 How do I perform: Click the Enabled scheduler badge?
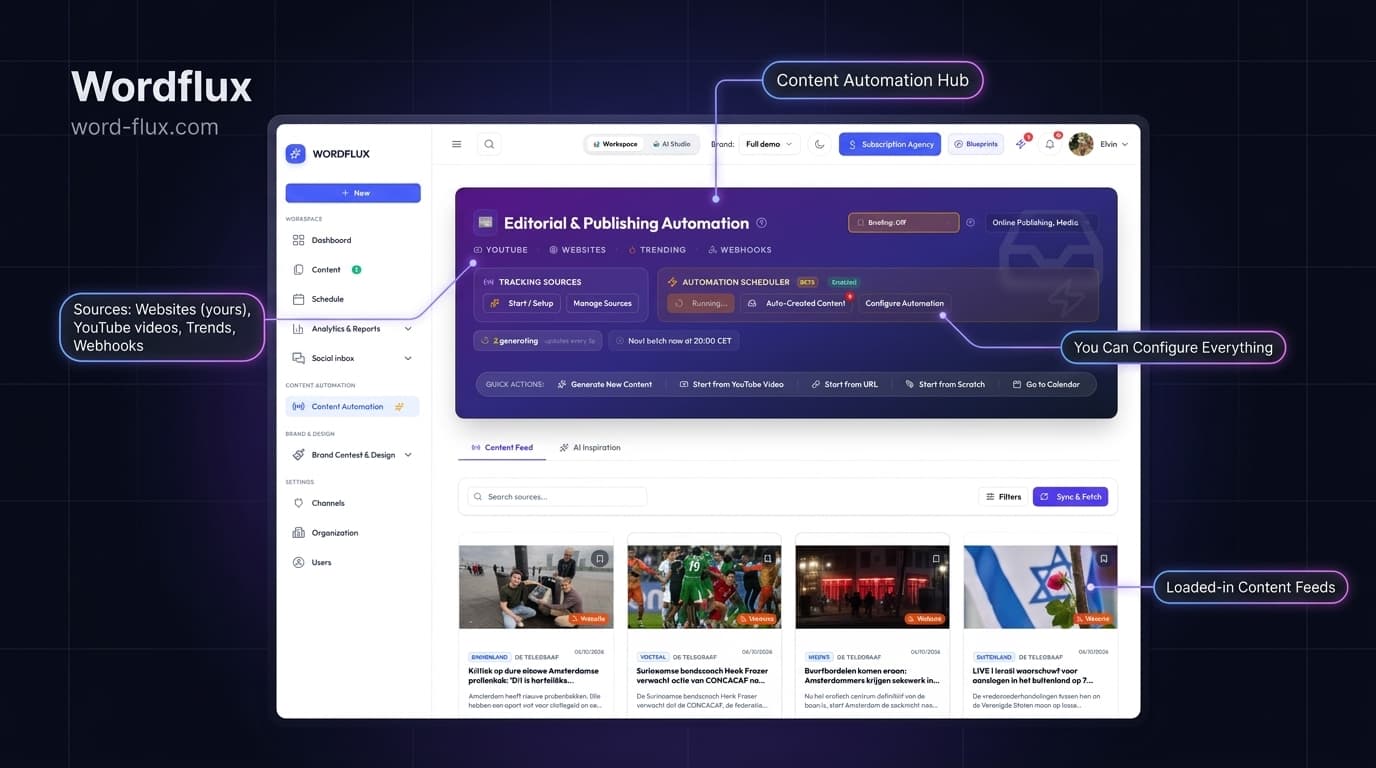tap(844, 282)
